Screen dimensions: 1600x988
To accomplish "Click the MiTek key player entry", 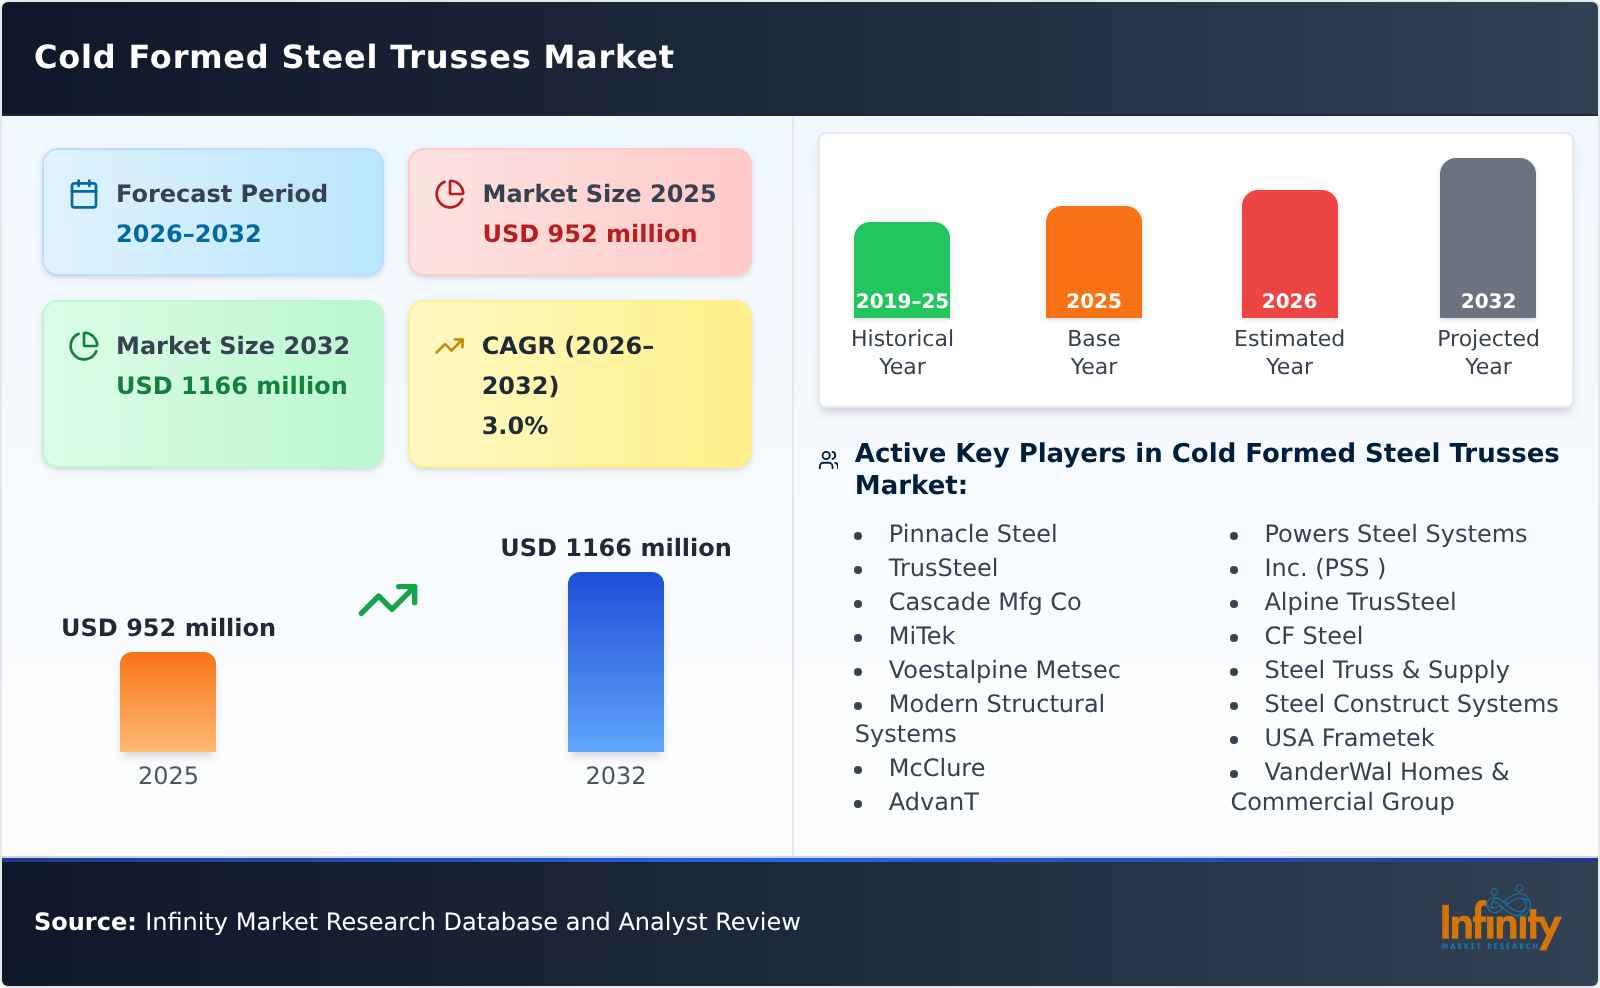I will (921, 635).
